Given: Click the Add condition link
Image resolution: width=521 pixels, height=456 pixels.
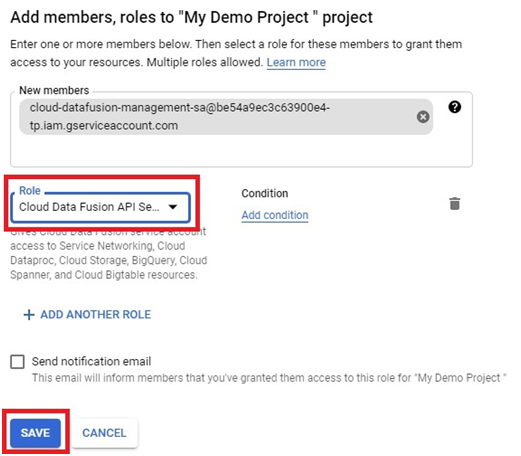Looking at the screenshot, I should click(275, 215).
